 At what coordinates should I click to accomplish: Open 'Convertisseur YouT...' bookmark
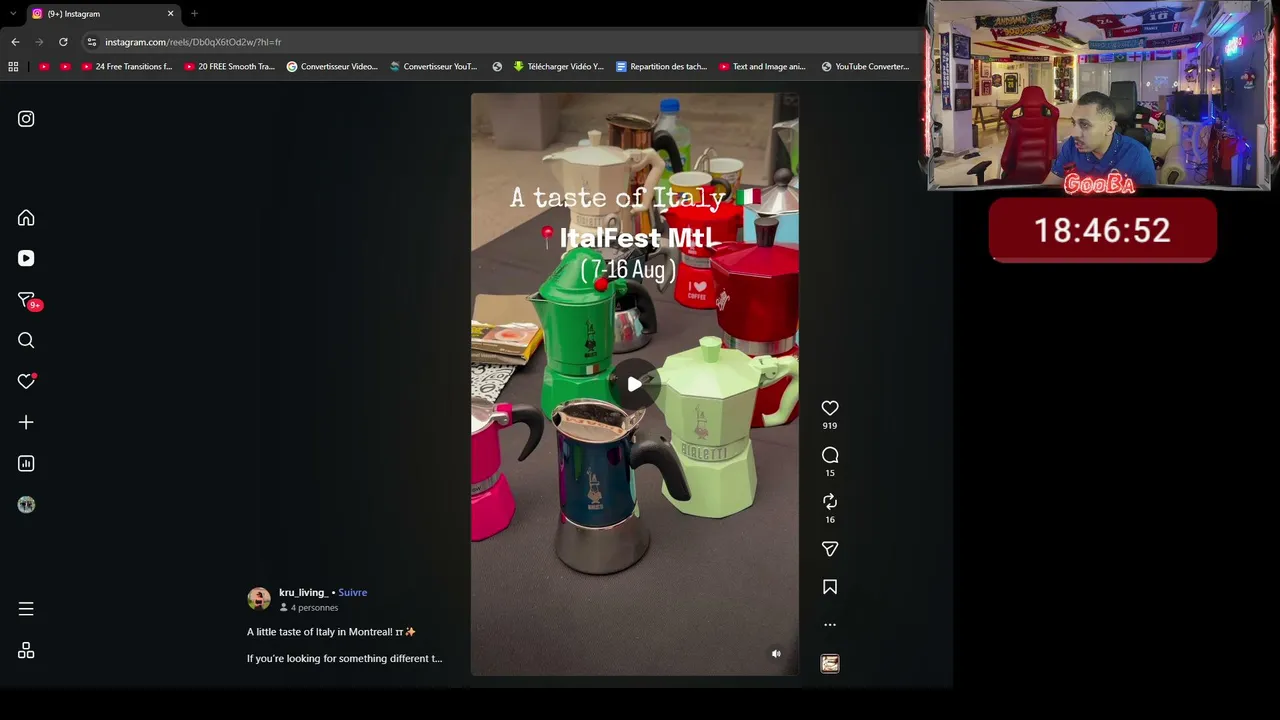(x=434, y=67)
